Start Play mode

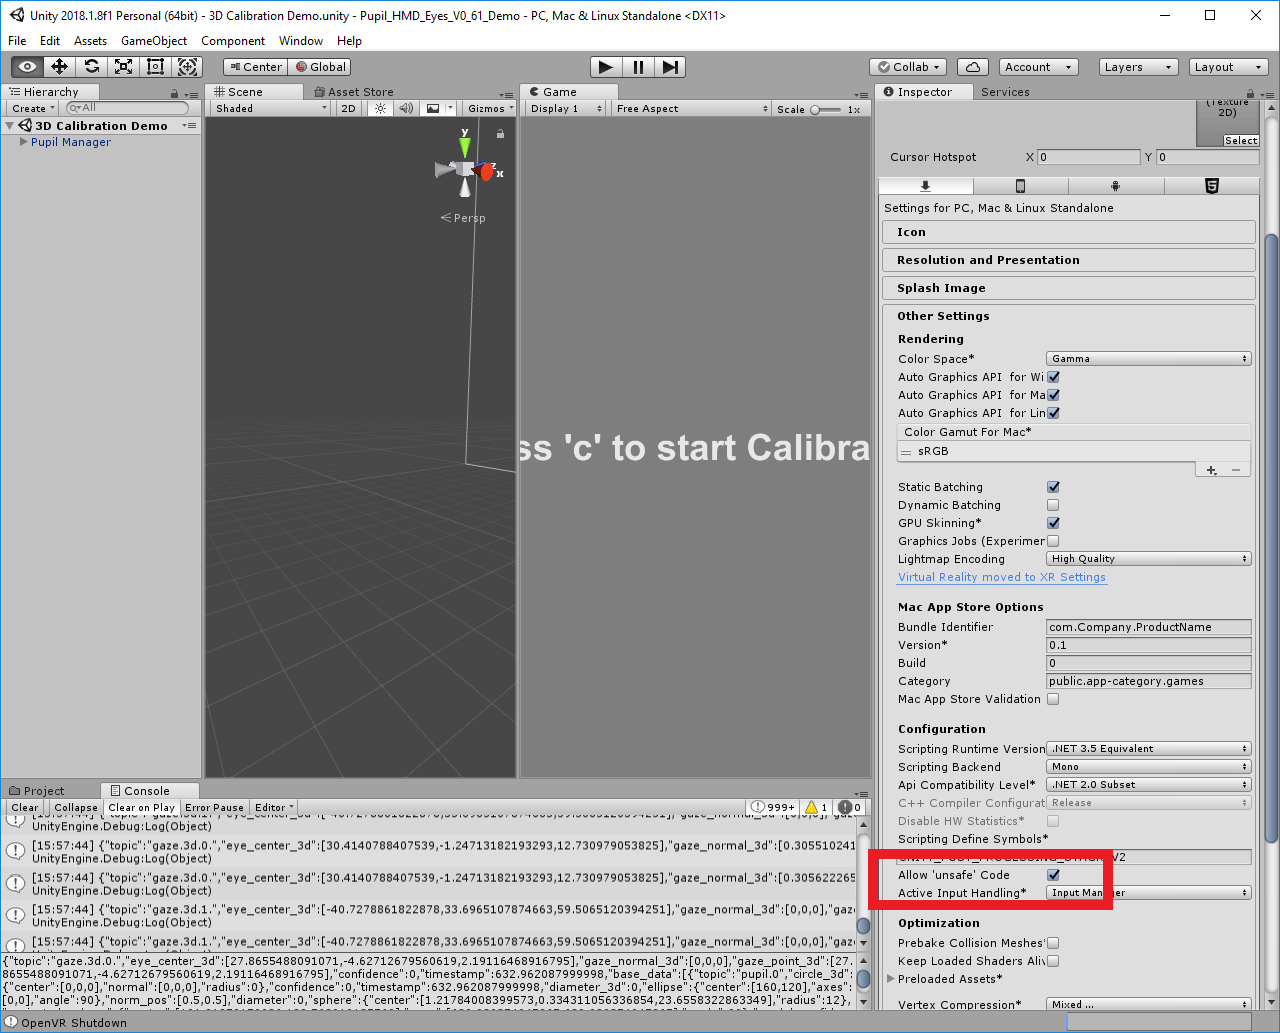pyautogui.click(x=605, y=67)
